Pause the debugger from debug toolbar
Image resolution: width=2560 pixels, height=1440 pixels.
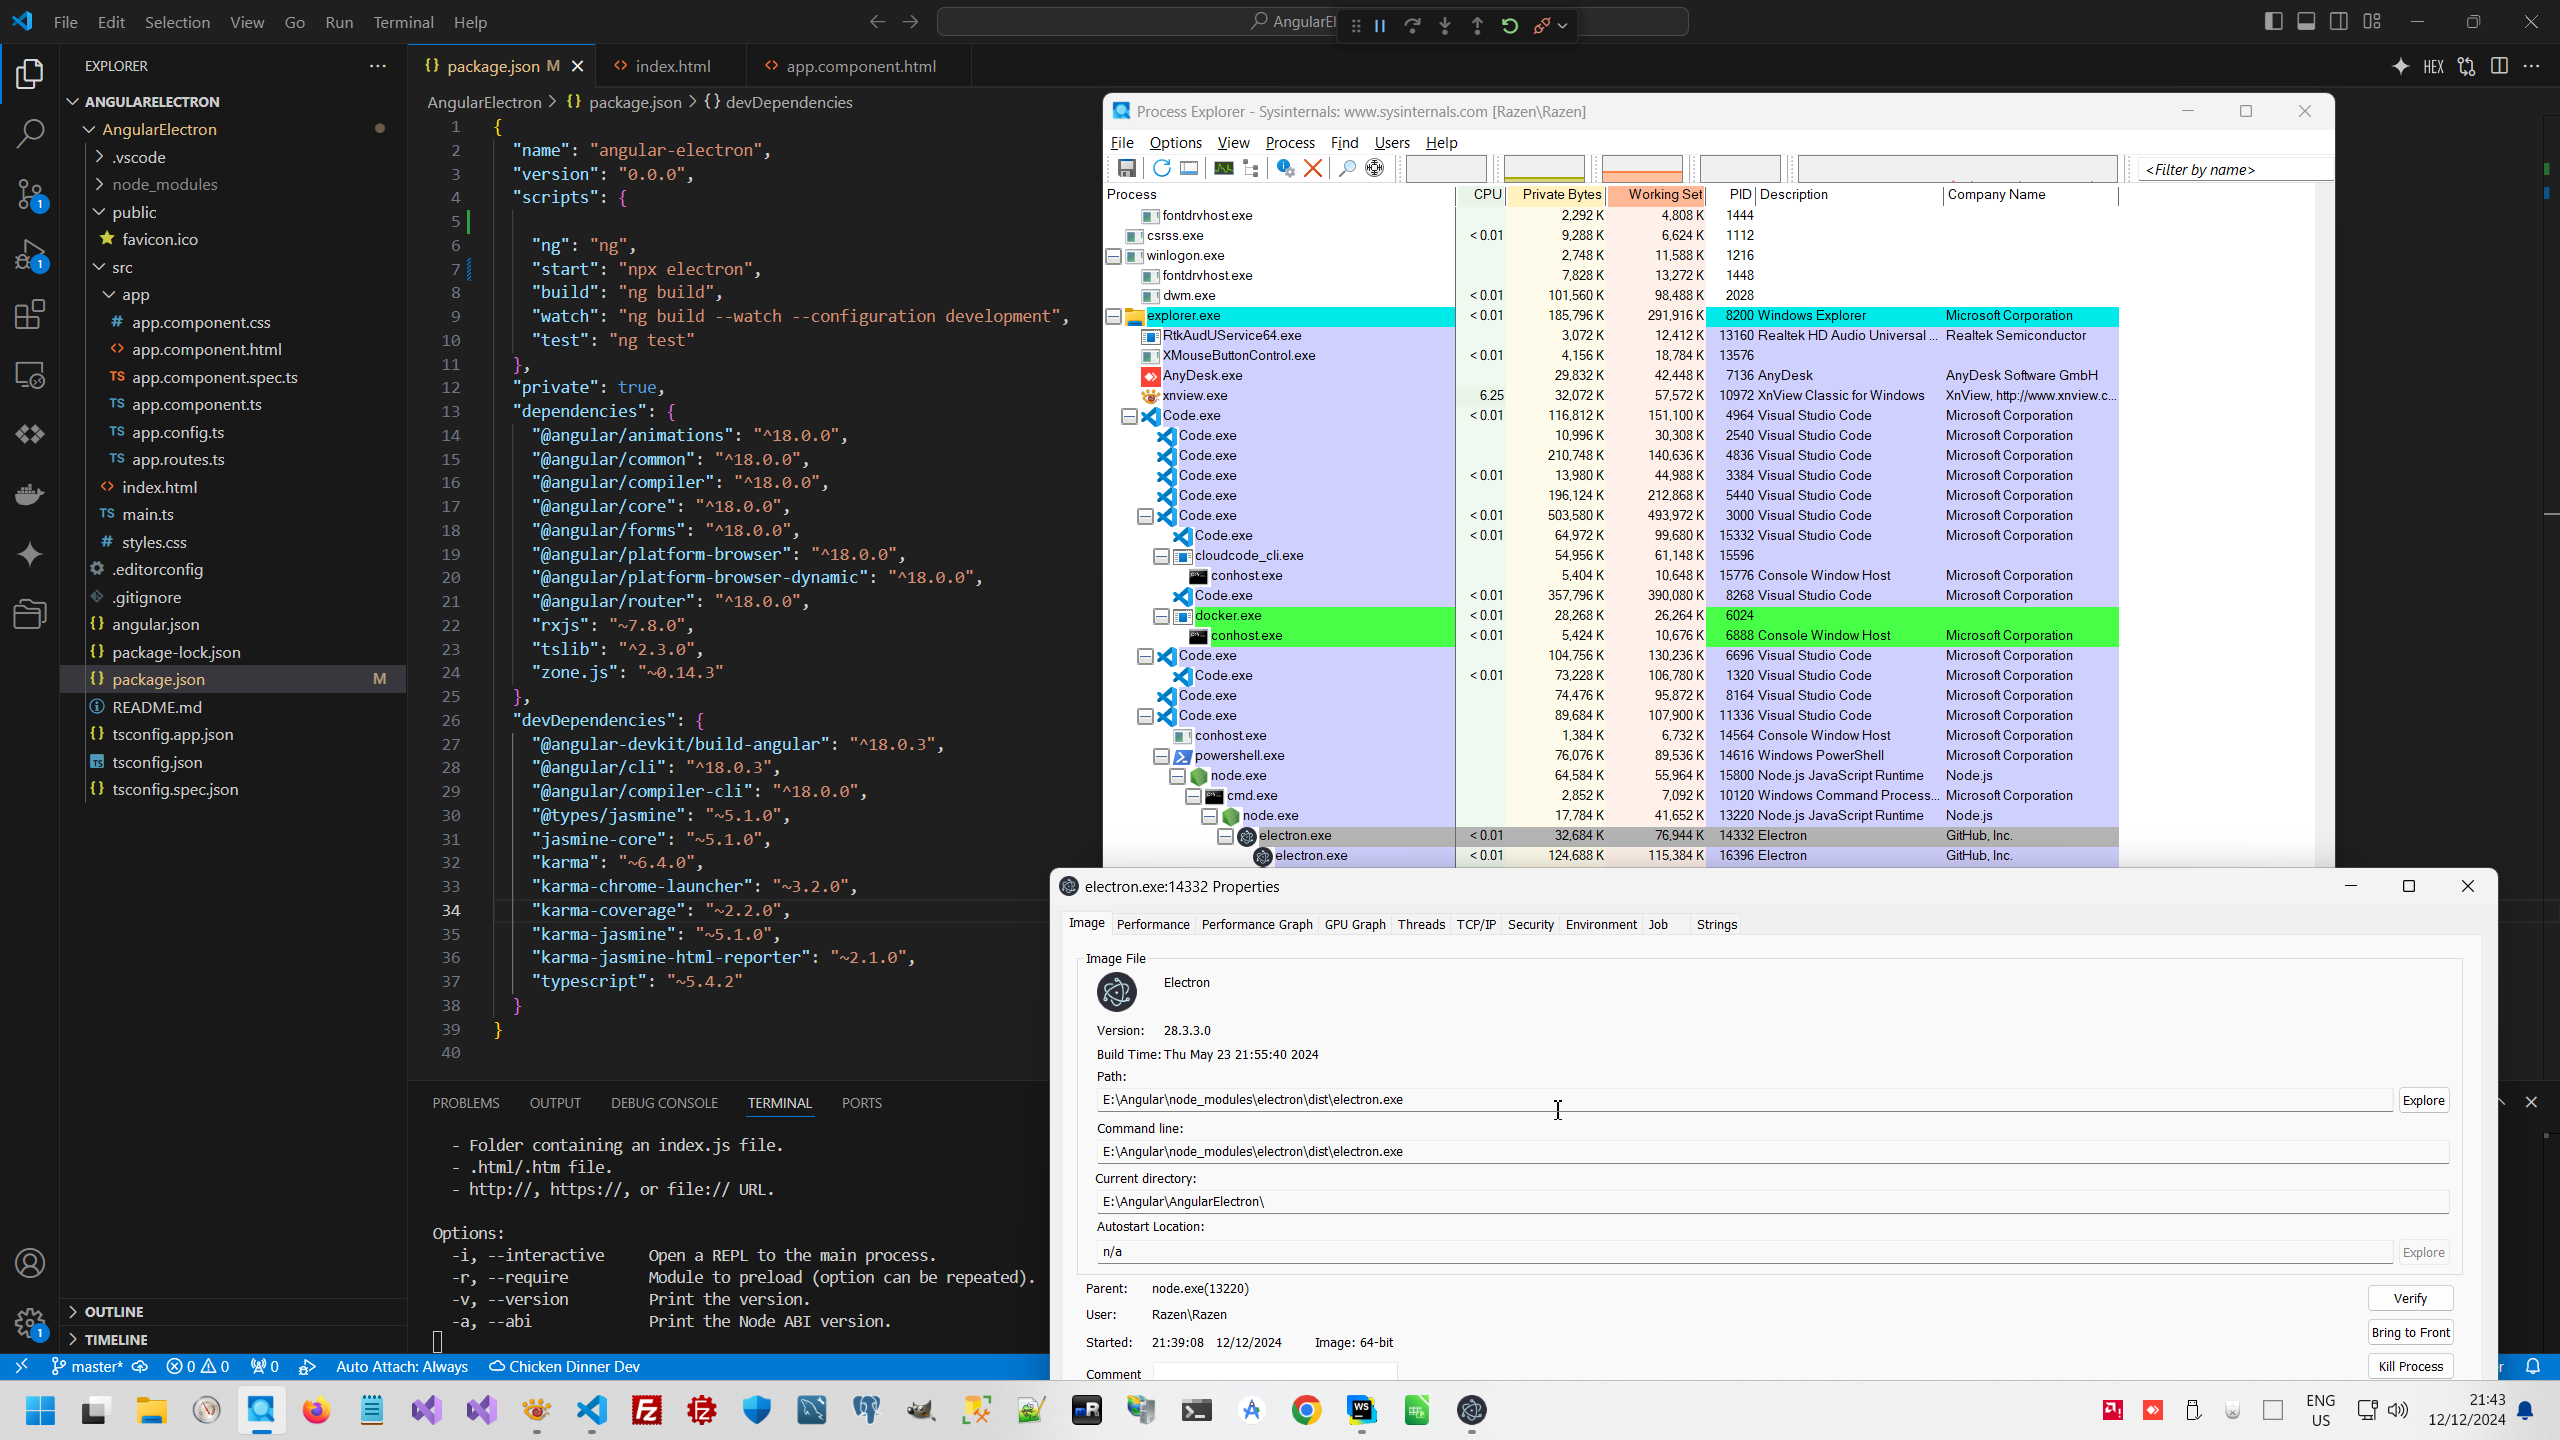pos(1380,26)
